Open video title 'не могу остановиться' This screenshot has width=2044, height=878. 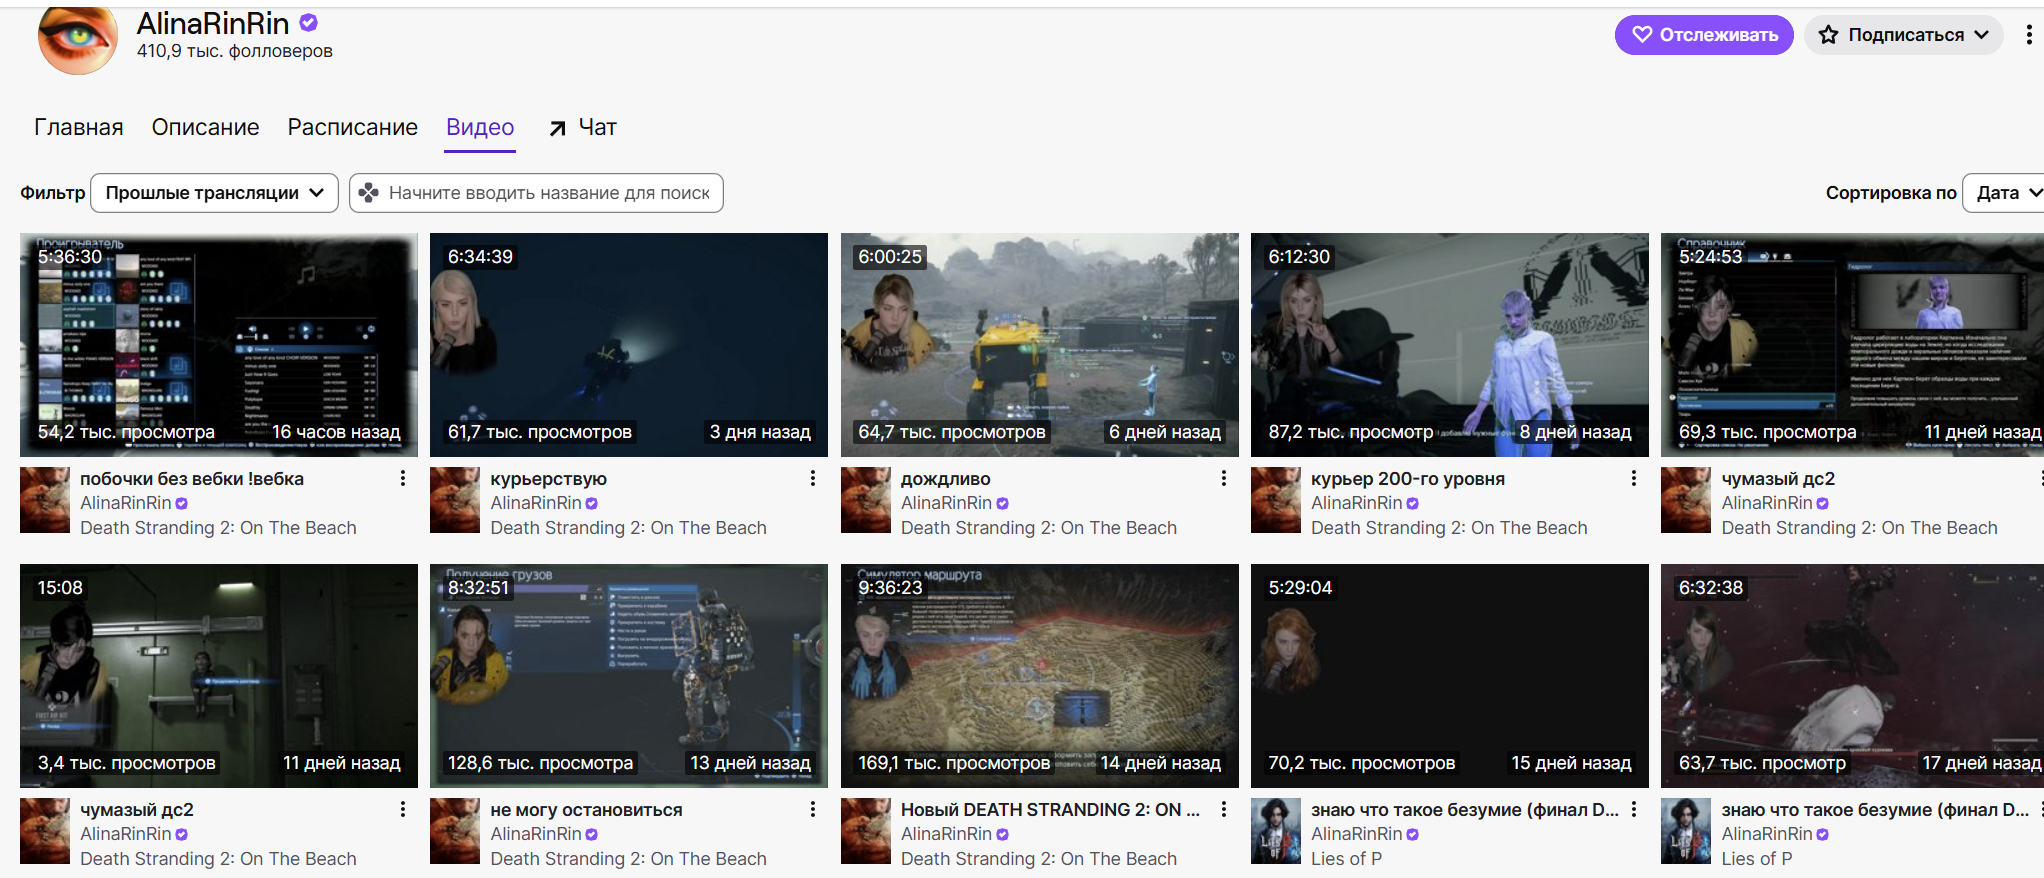pos(587,810)
